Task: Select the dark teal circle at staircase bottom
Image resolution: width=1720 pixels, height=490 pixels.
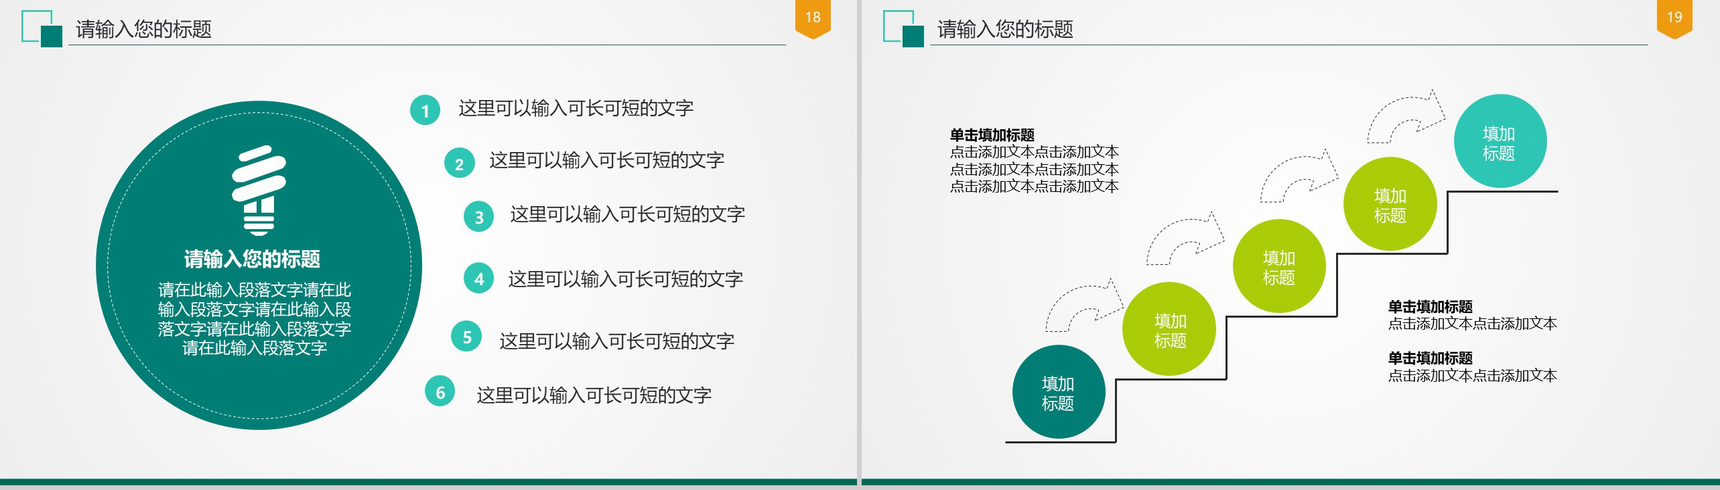Action: point(1058,392)
